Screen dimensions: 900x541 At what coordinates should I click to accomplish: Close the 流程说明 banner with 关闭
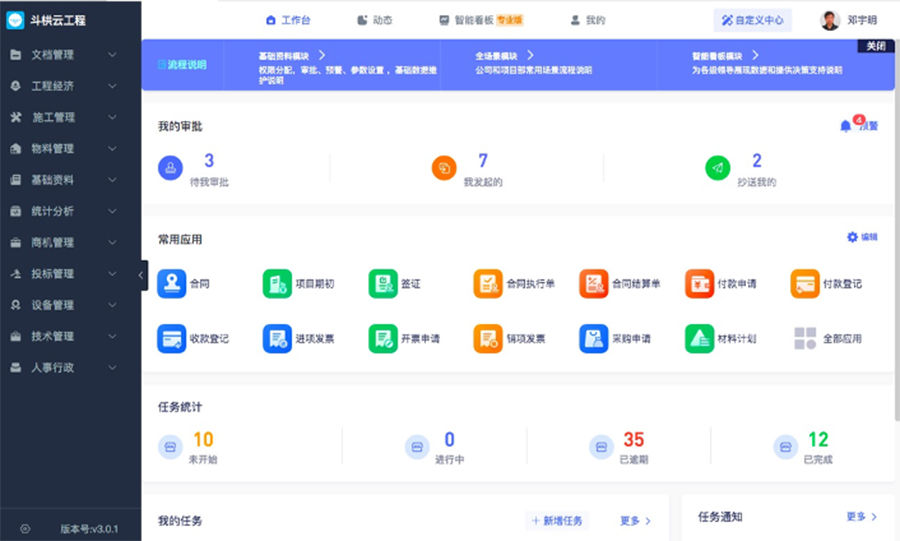click(875, 46)
